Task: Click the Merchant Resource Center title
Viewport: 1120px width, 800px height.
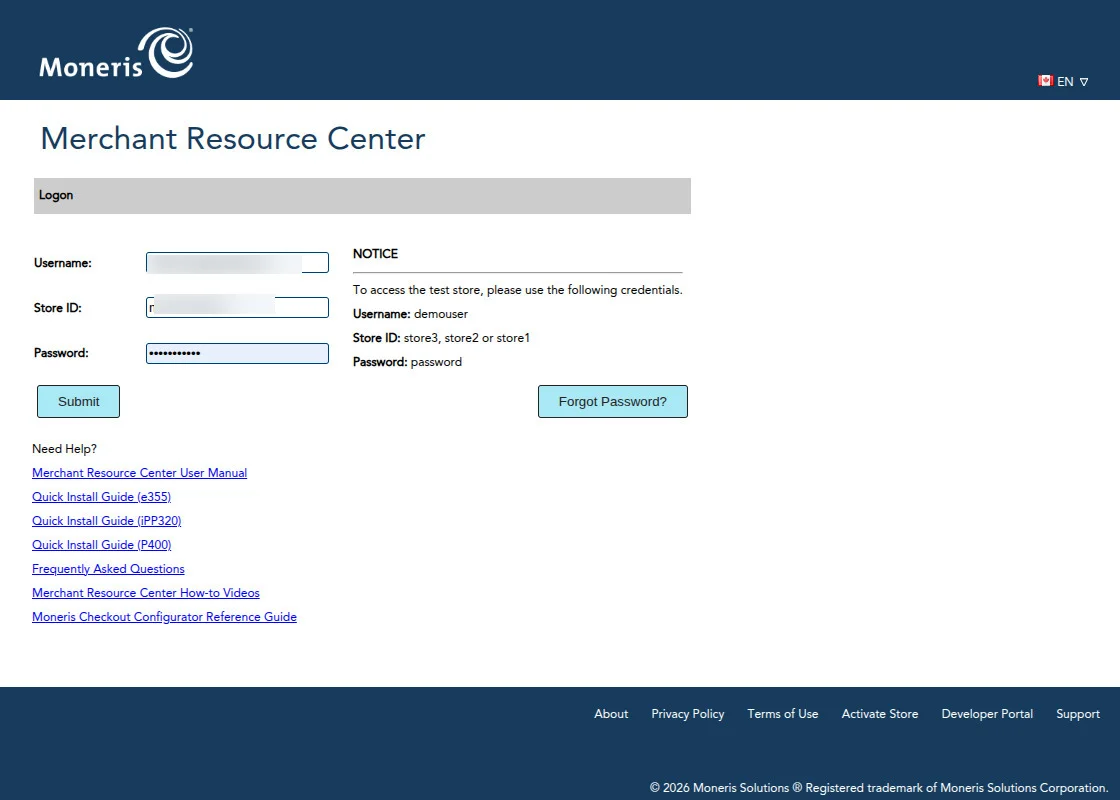Action: (x=233, y=138)
